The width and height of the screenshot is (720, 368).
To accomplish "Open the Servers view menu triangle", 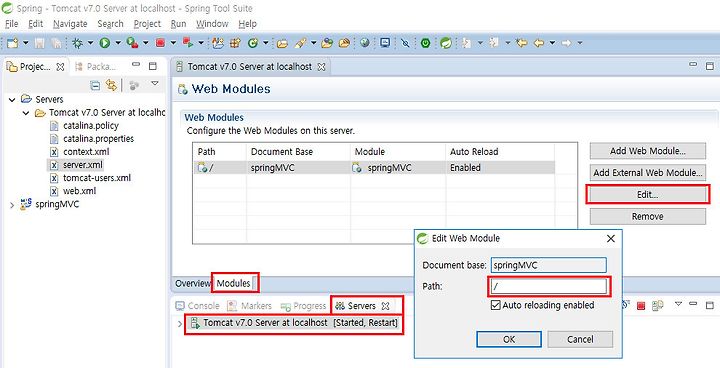I will 678,304.
